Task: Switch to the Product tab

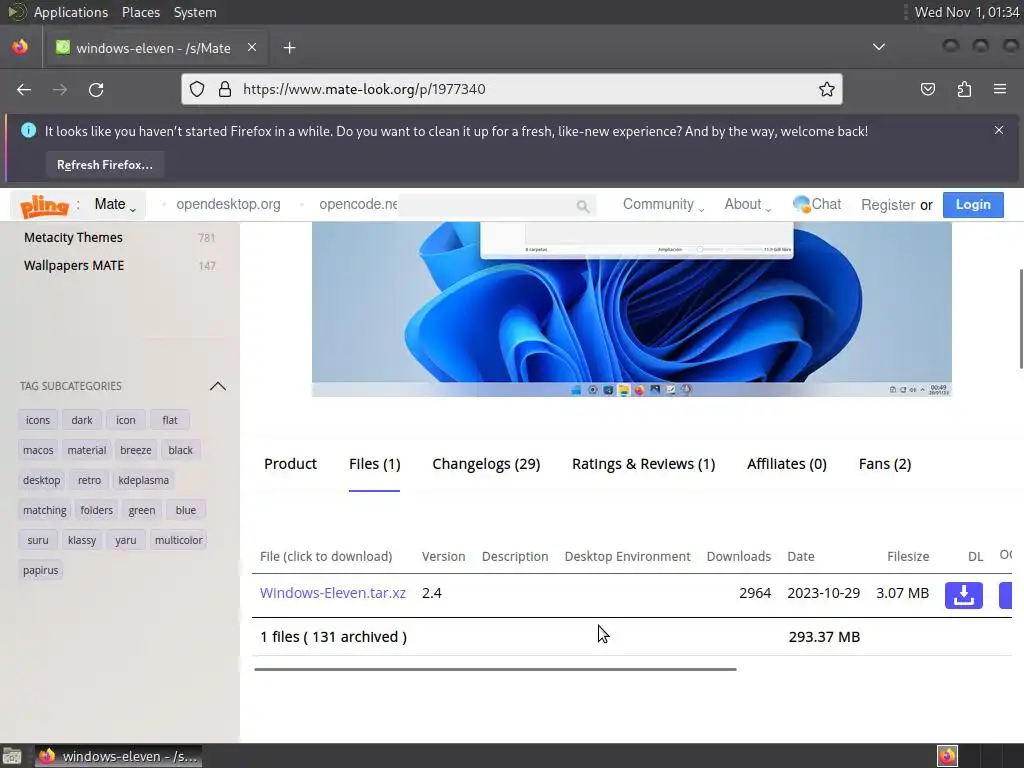Action: click(x=290, y=464)
